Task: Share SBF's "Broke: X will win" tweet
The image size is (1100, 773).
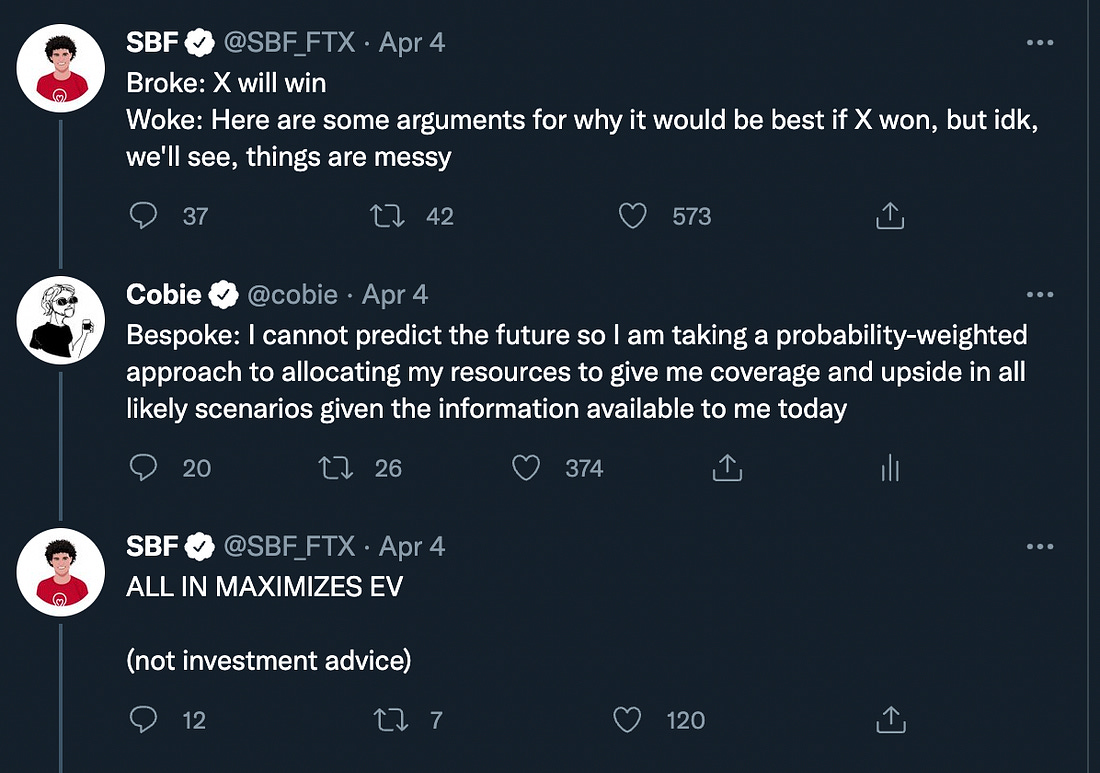Action: [x=889, y=215]
